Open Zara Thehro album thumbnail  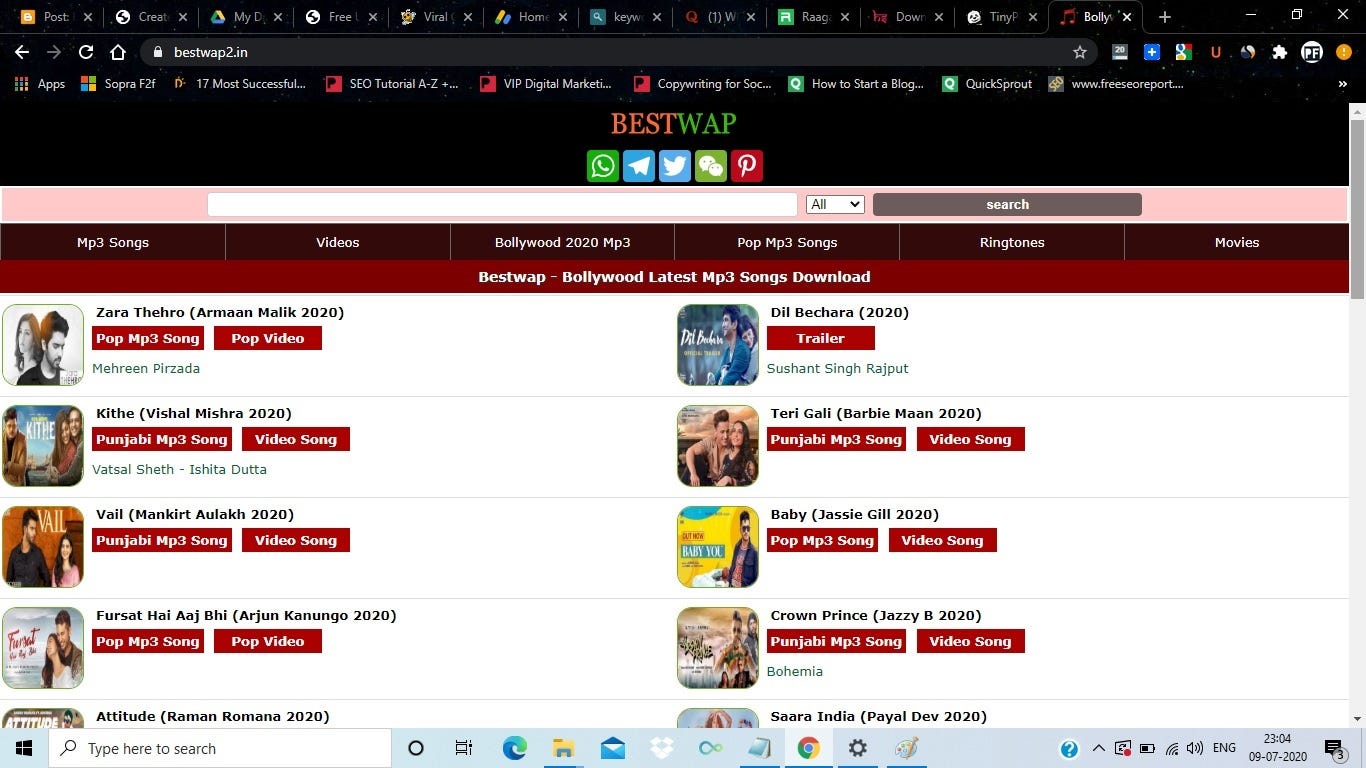(43, 345)
